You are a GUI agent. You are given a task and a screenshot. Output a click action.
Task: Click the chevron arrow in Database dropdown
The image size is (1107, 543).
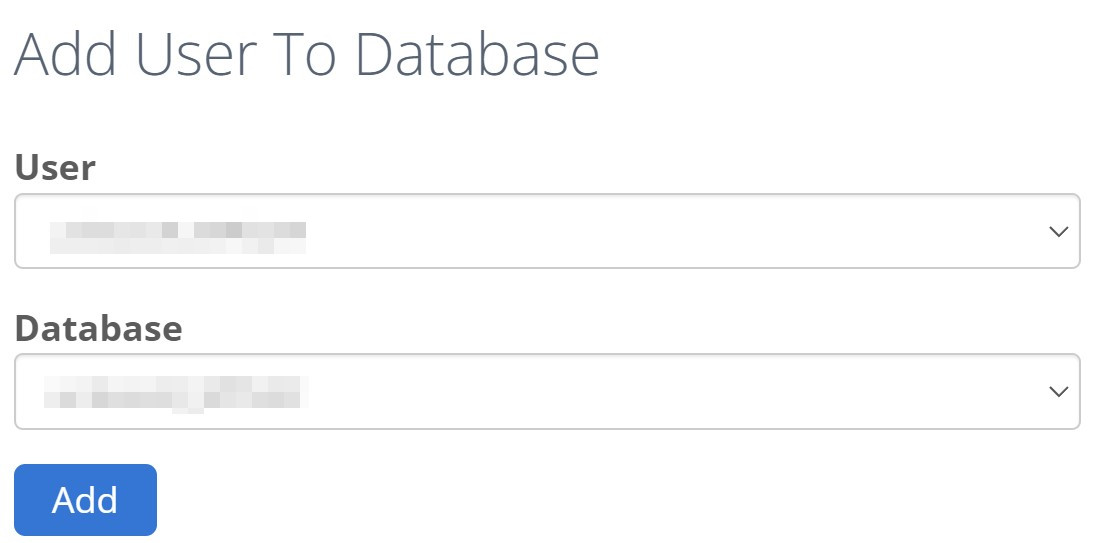pyautogui.click(x=1058, y=392)
